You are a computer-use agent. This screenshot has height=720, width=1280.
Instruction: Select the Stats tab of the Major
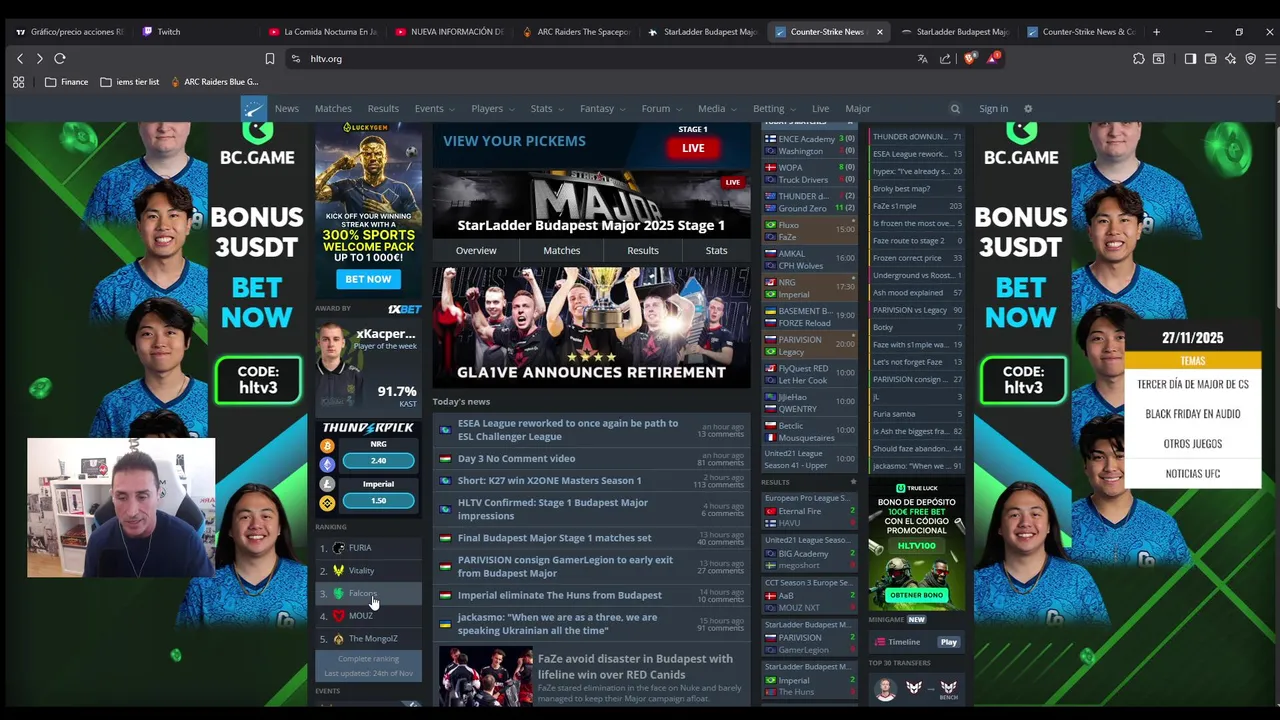(x=716, y=250)
